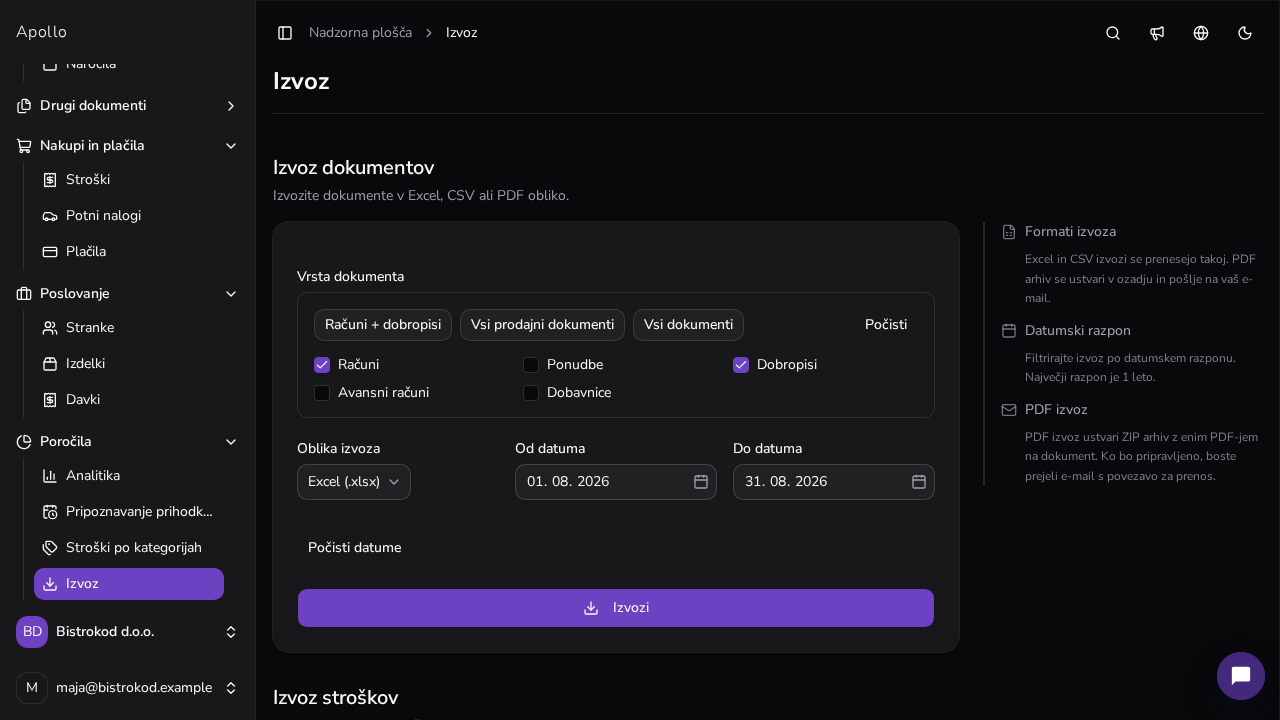Click the Analitika chart icon

(x=50, y=476)
